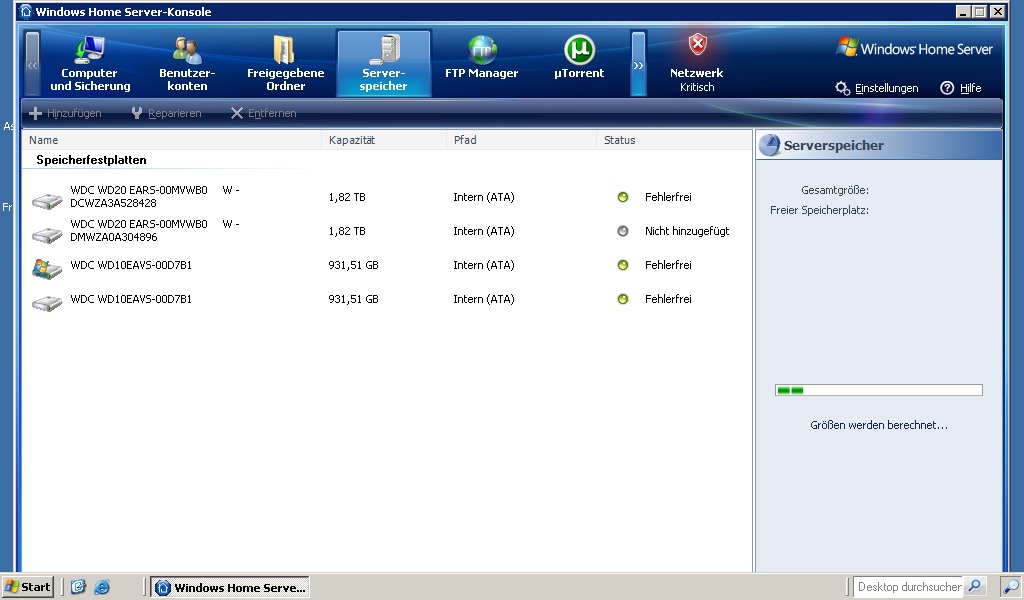The image size is (1024, 600).
Task: Select the Serverspeicher tab
Action: click(x=383, y=63)
